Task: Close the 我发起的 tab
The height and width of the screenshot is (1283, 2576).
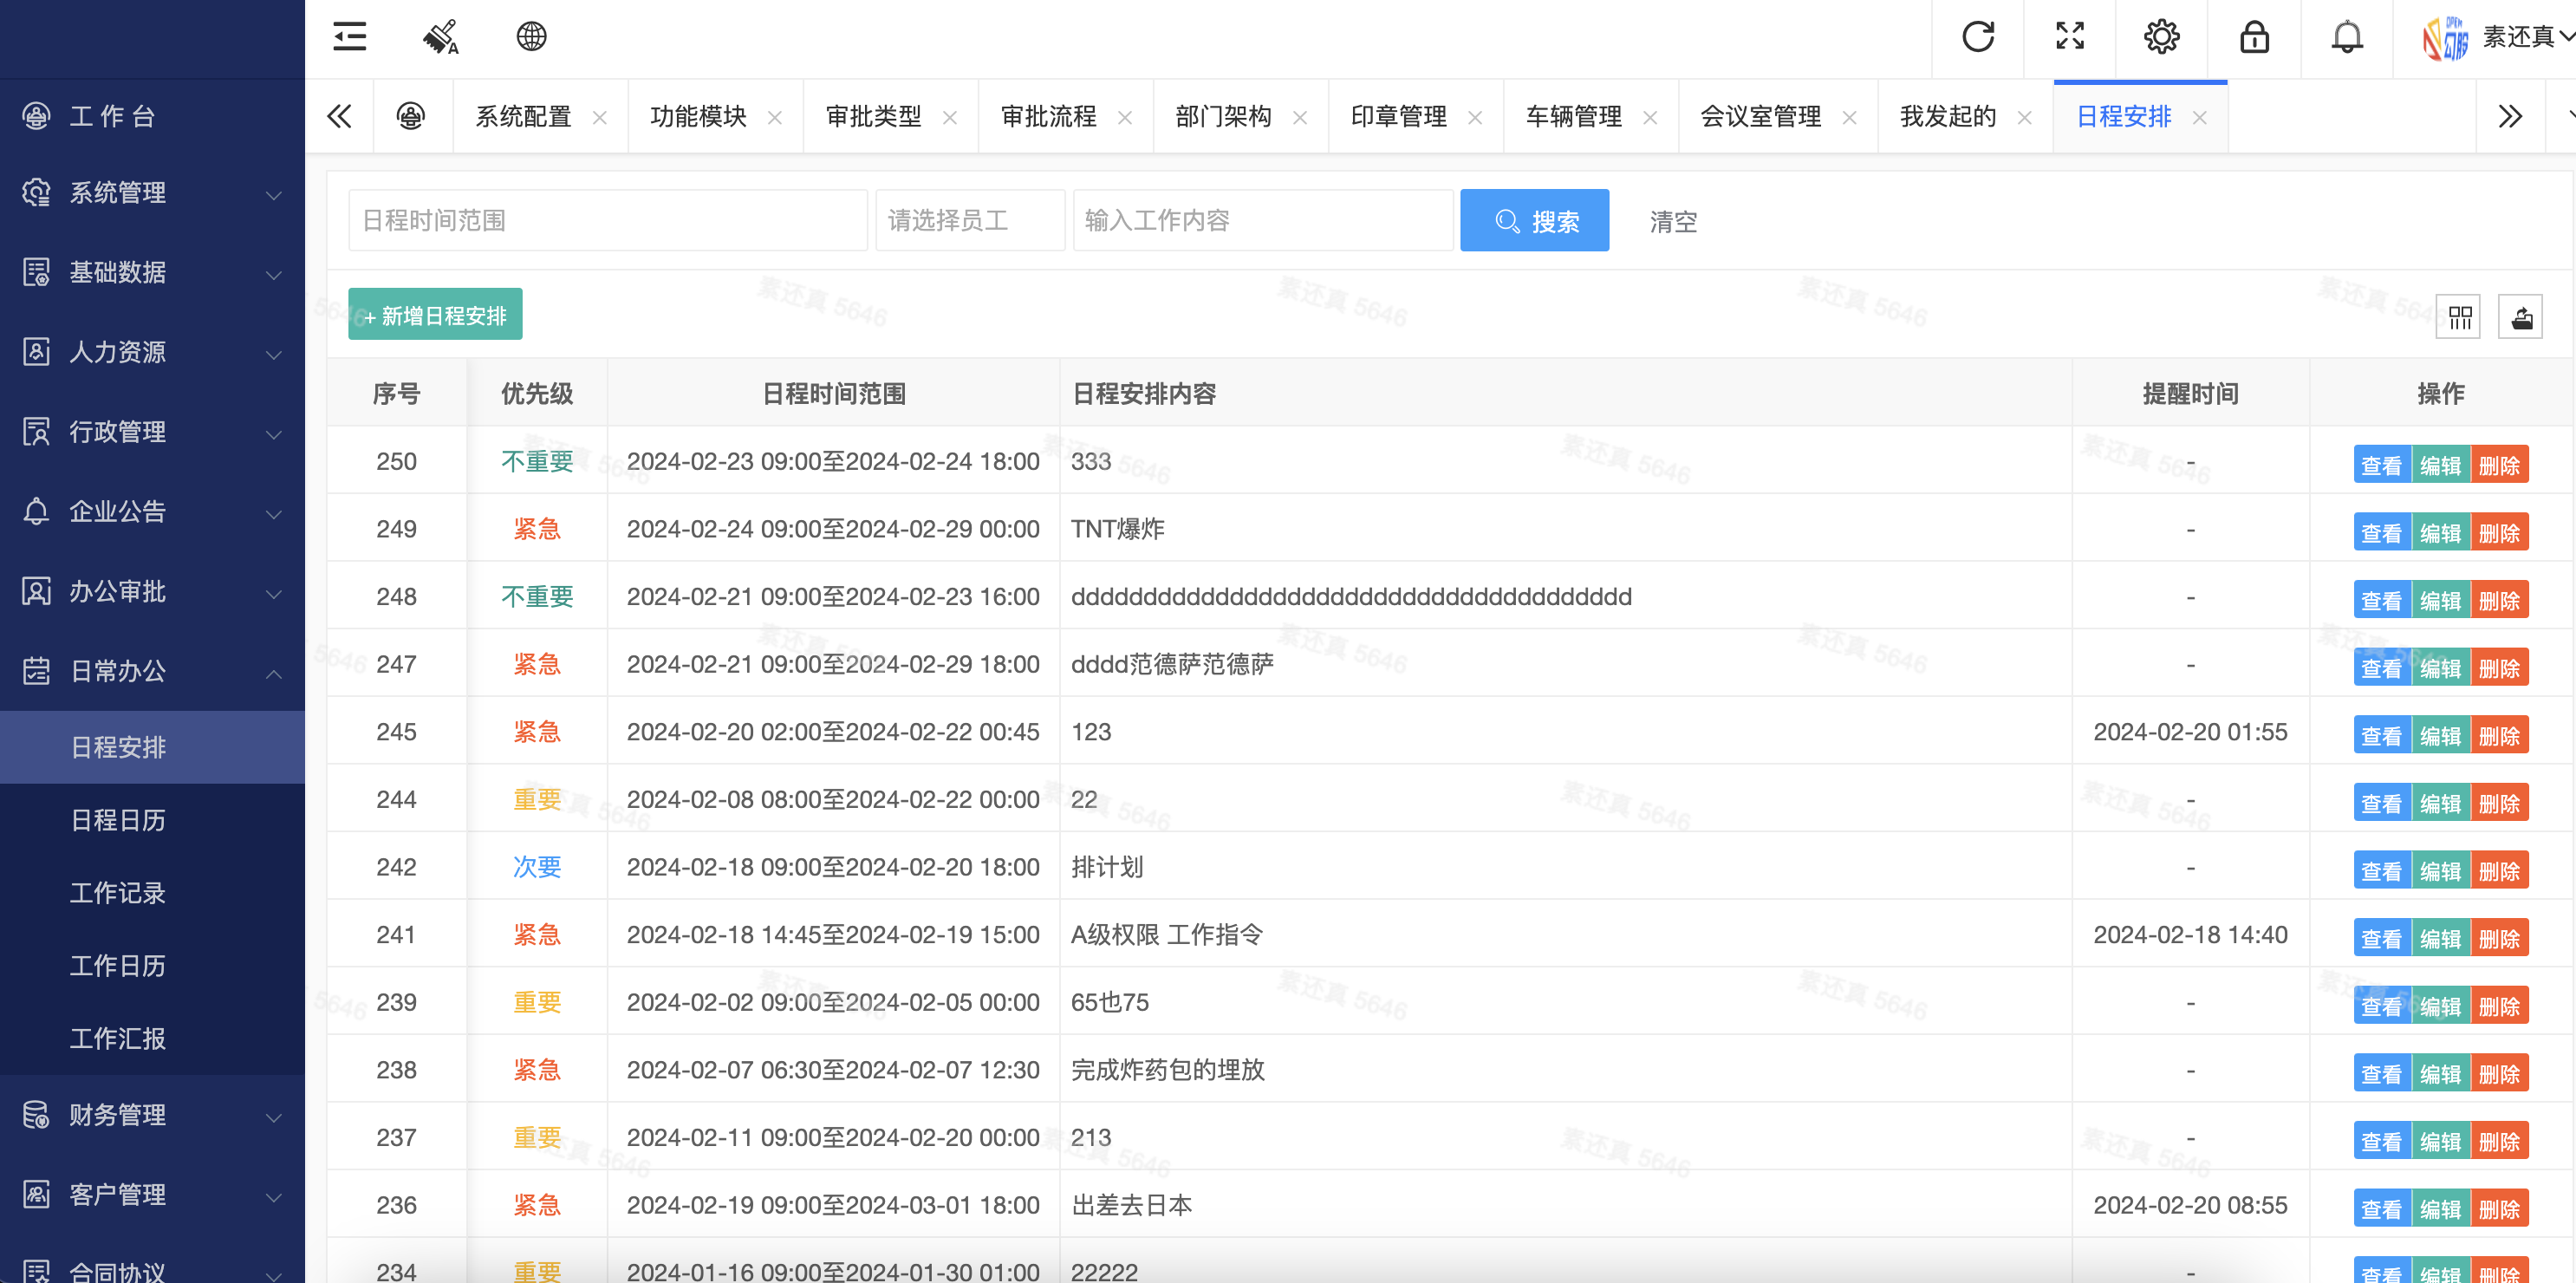Action: click(x=2025, y=118)
